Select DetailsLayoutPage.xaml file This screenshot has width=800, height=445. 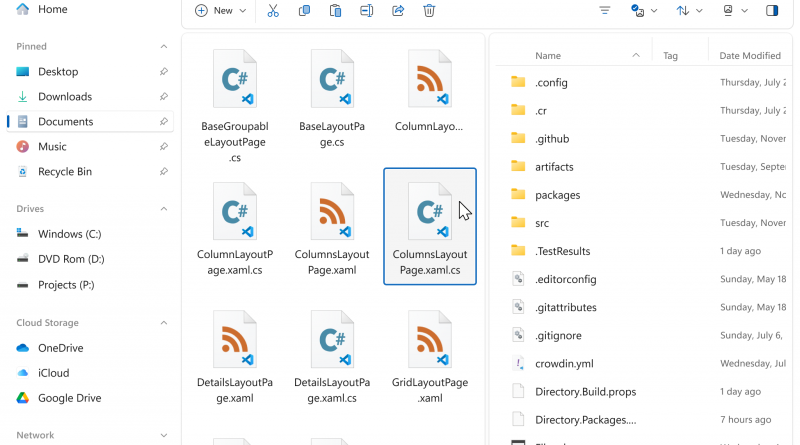tap(235, 356)
